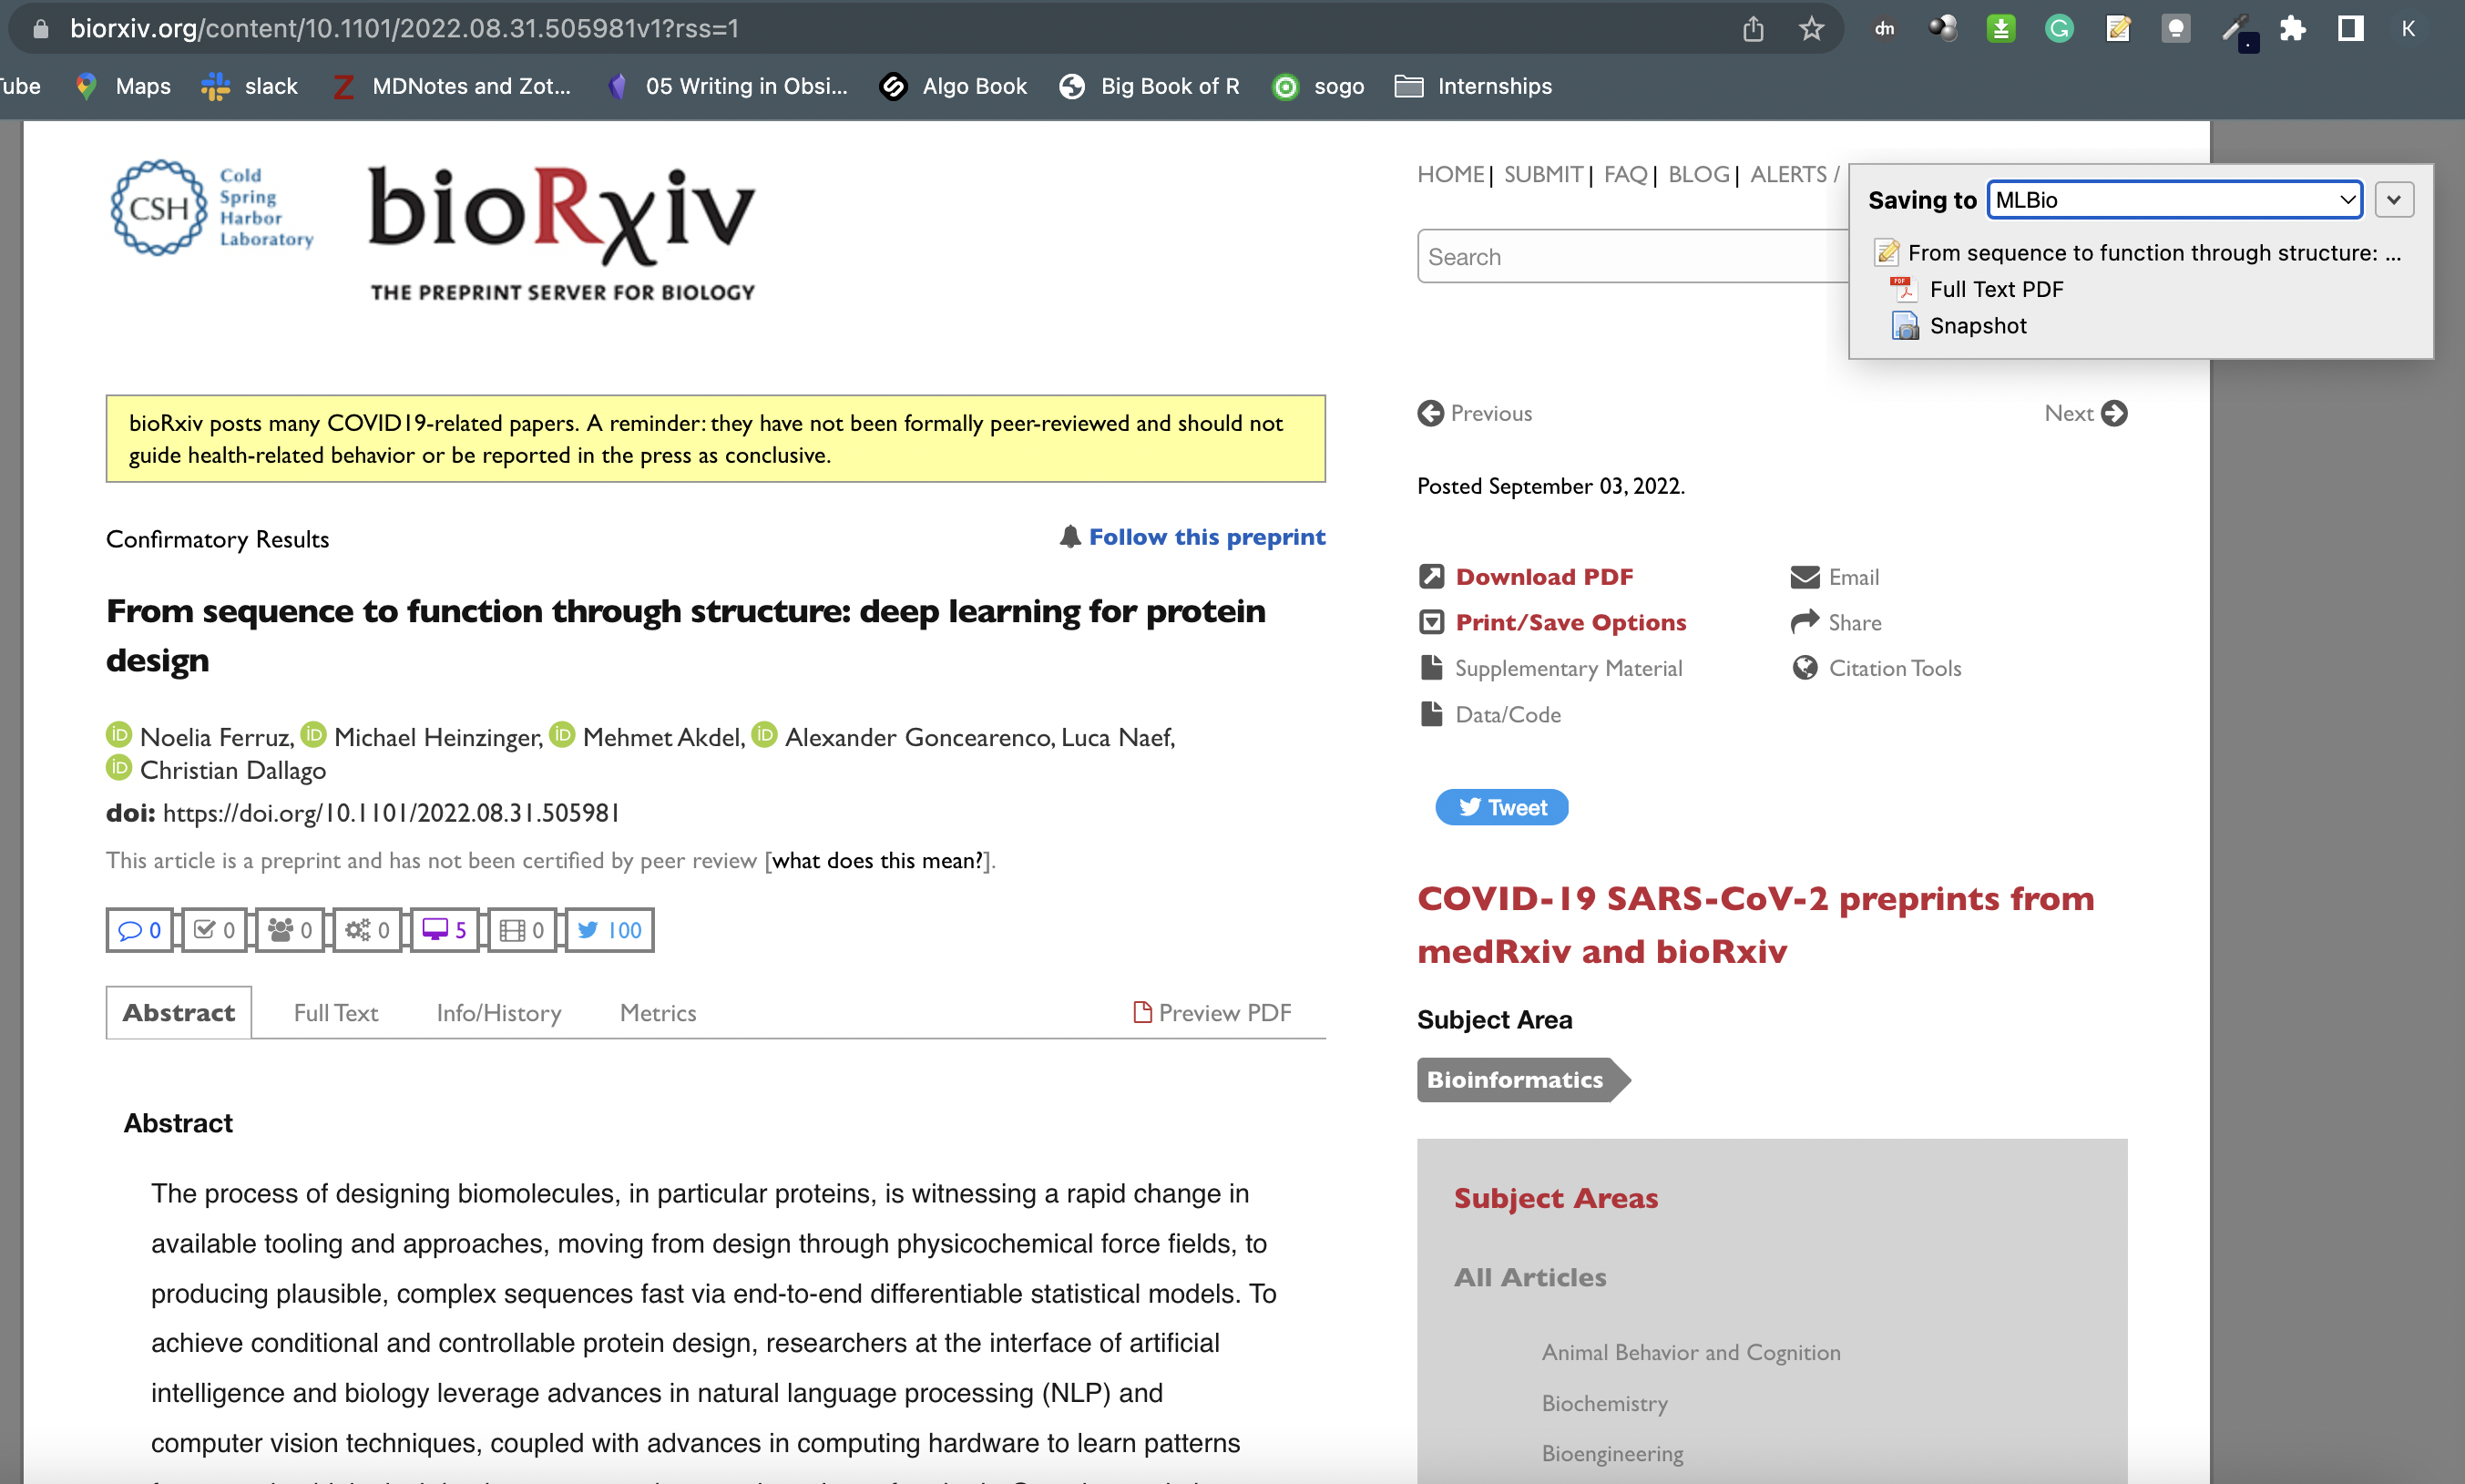This screenshot has height=1484, width=2465.
Task: Go to HOME in top navigation
Action: coord(1450,174)
